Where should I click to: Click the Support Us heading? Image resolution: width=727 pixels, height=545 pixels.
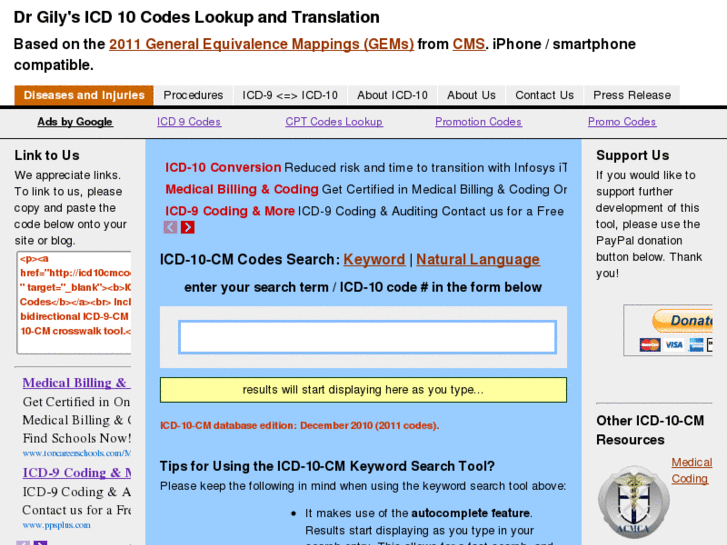(632, 155)
